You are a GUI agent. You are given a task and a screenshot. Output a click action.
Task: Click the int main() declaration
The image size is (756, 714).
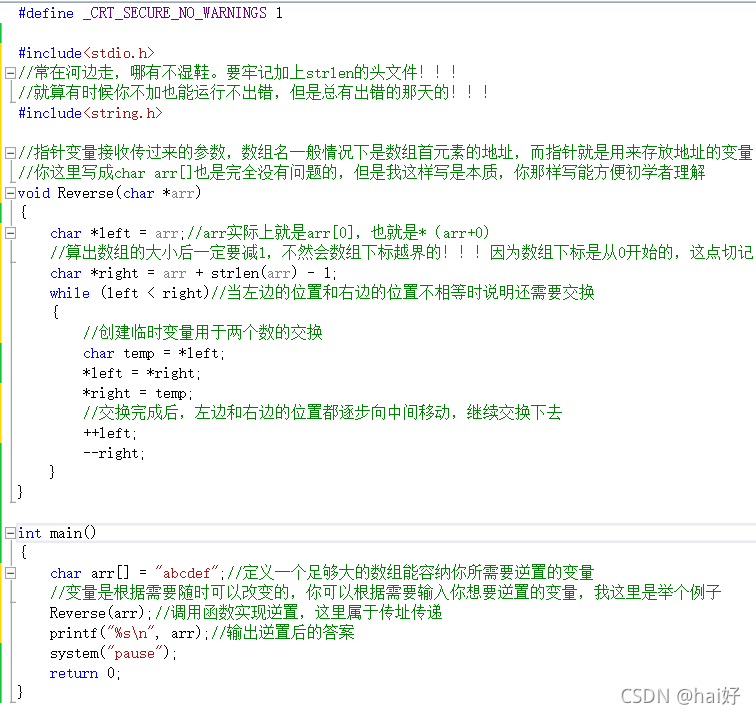click(x=57, y=533)
